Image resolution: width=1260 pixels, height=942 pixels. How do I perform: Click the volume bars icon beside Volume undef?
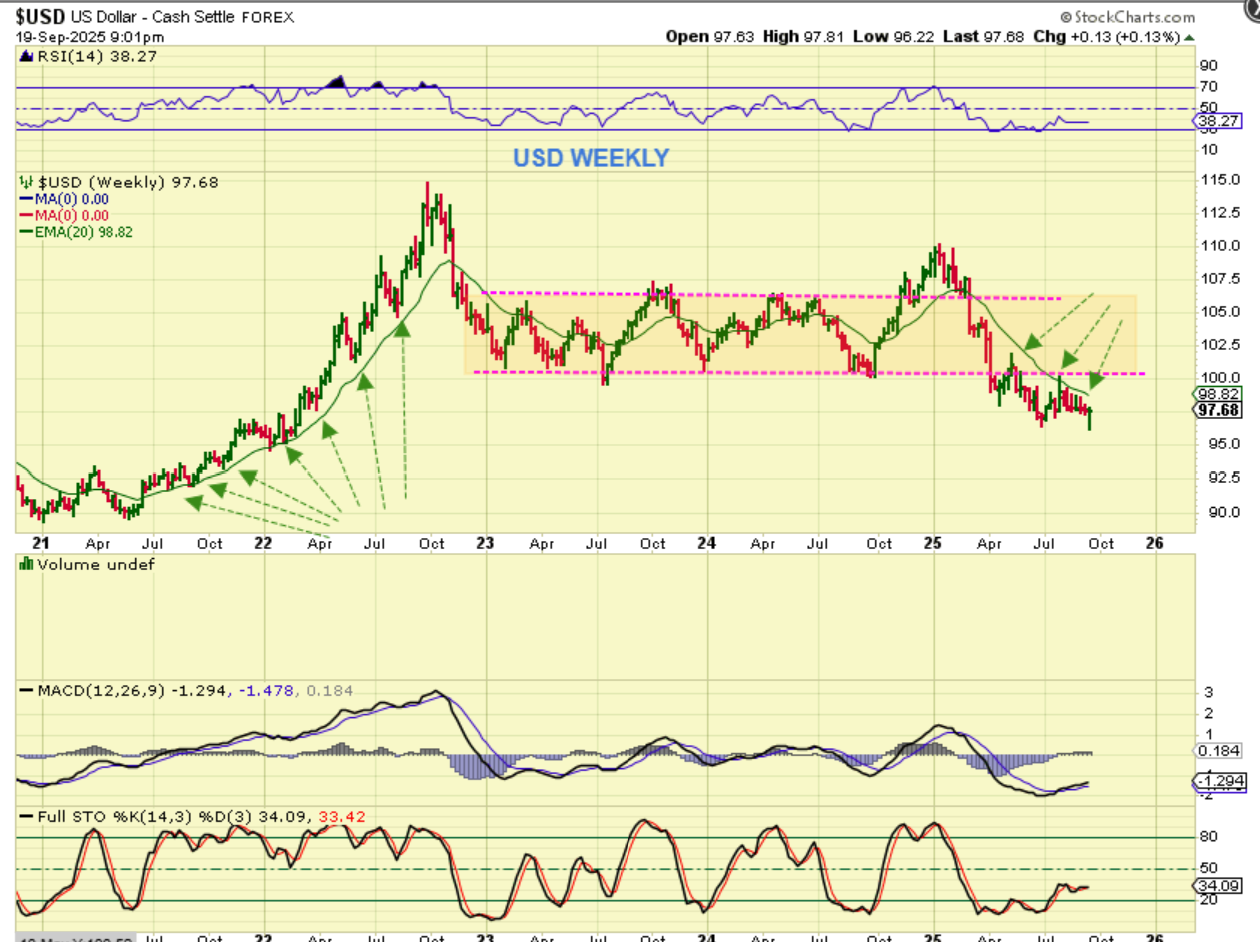coord(25,564)
